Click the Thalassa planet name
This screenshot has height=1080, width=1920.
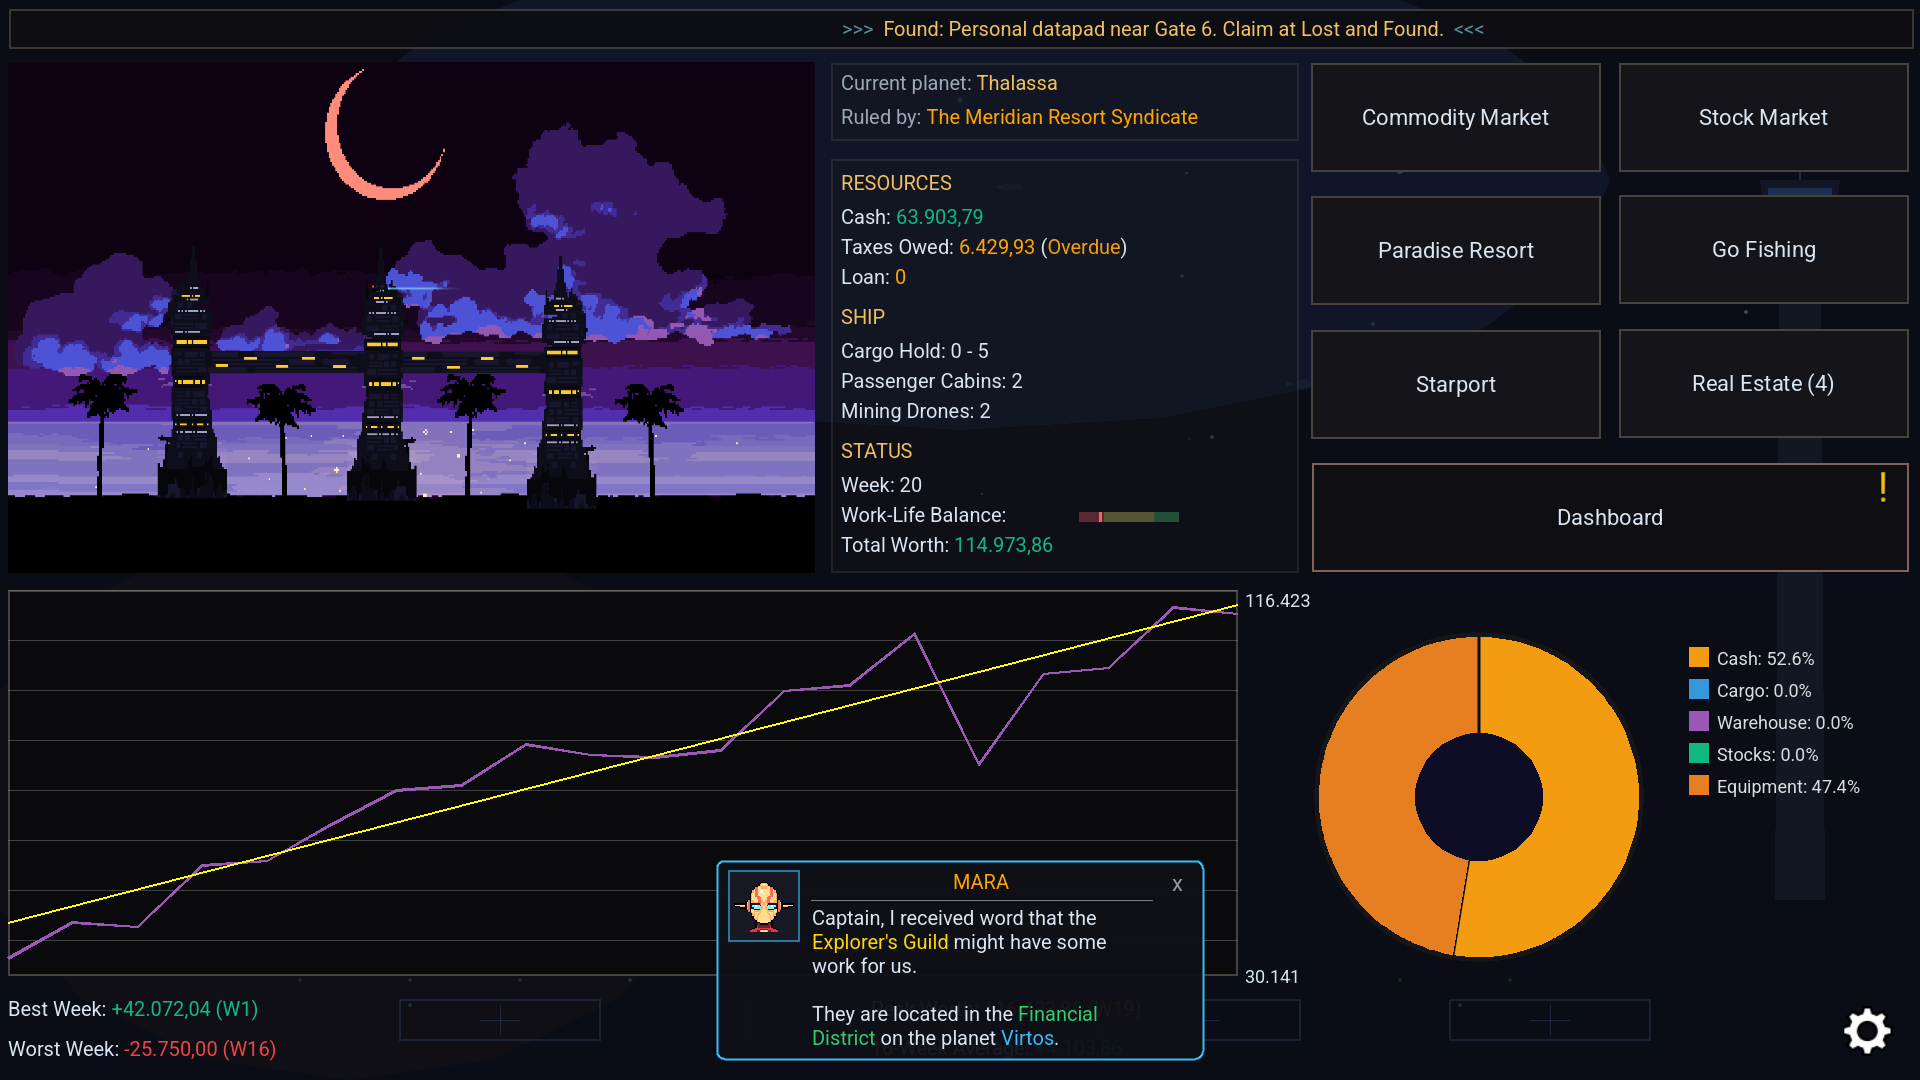(1017, 83)
